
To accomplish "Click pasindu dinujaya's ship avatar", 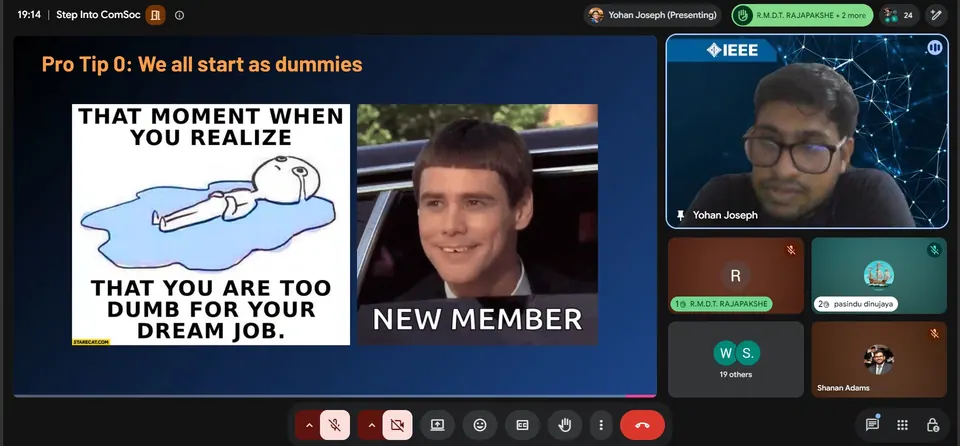I will [x=879, y=274].
